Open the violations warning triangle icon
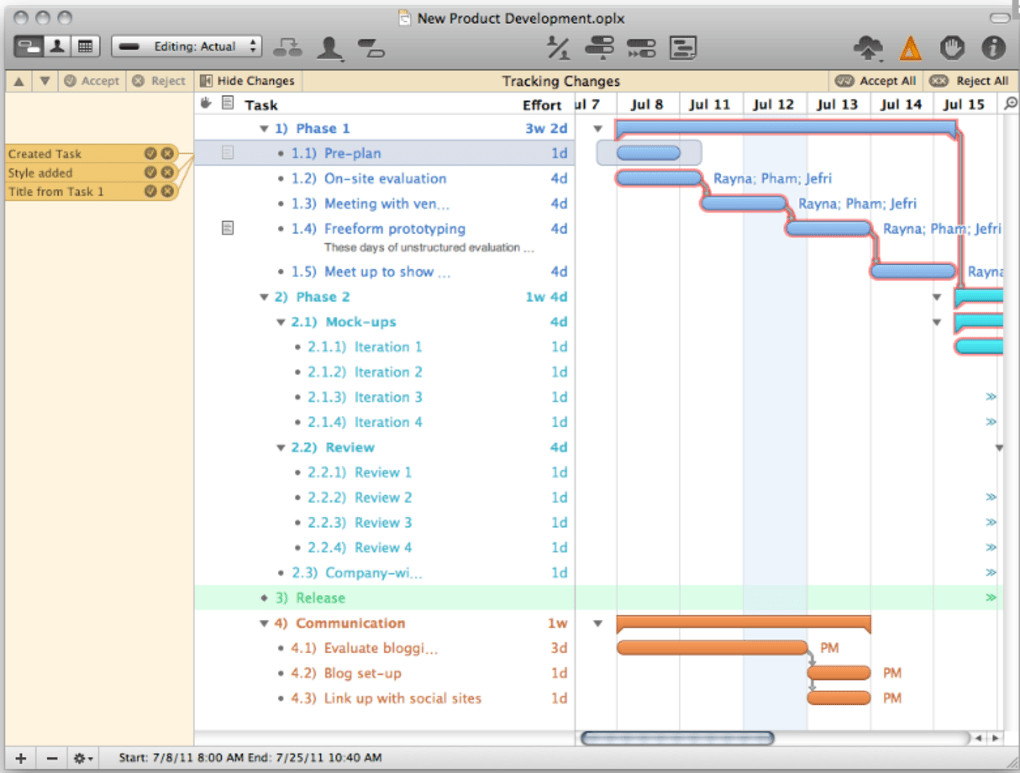The height and width of the screenshot is (773, 1020). click(910, 48)
